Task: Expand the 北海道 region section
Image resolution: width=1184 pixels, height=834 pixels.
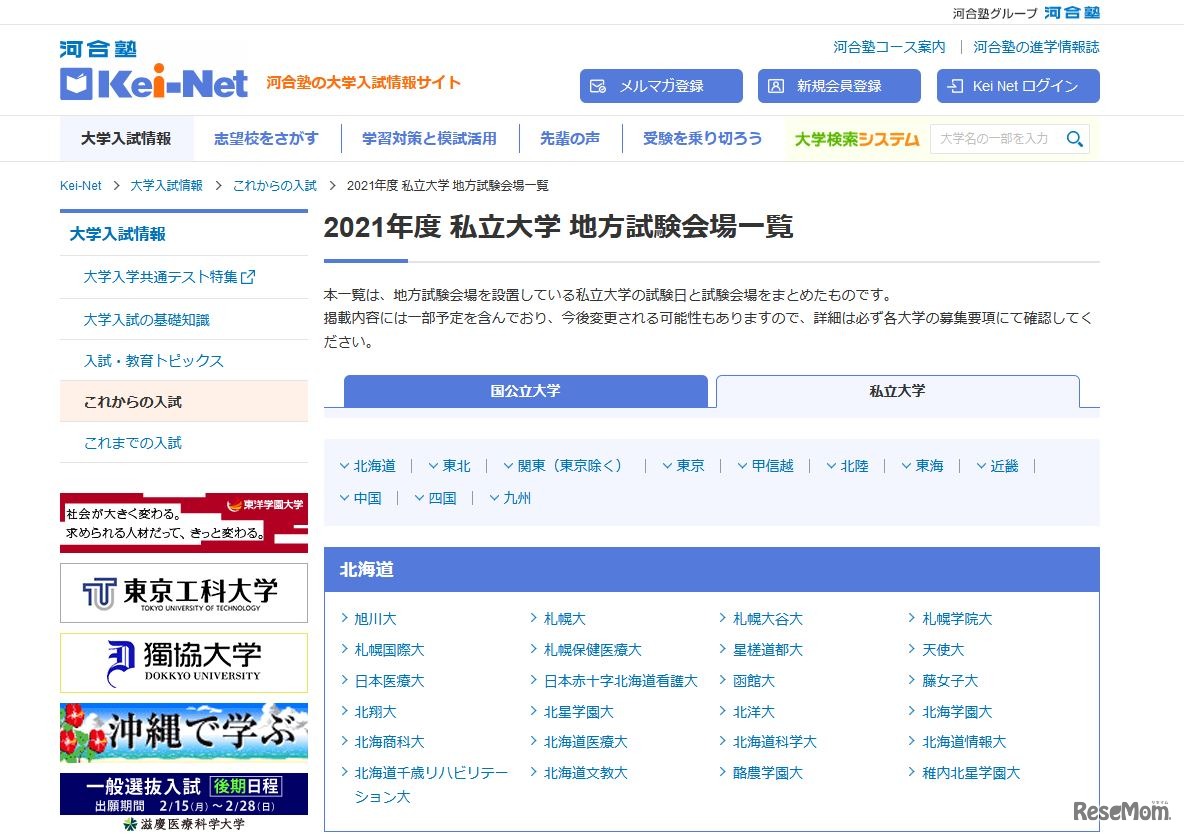Action: (371, 465)
